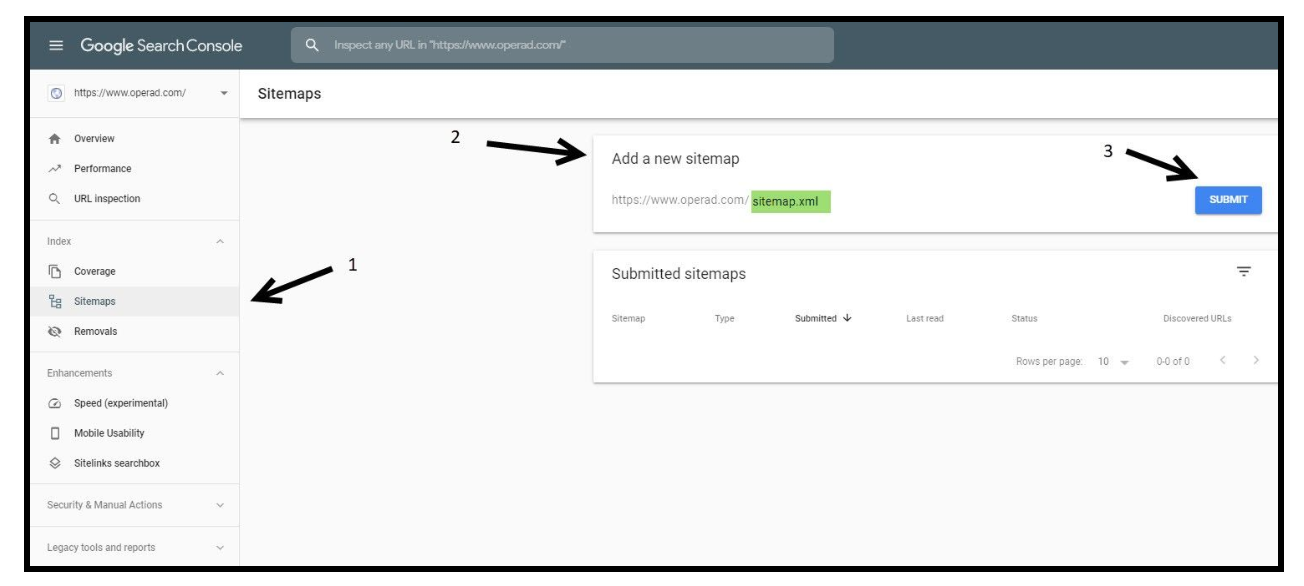Click the Speed (experimental) gauge icon
This screenshot has height=586, width=1304.
(55, 404)
